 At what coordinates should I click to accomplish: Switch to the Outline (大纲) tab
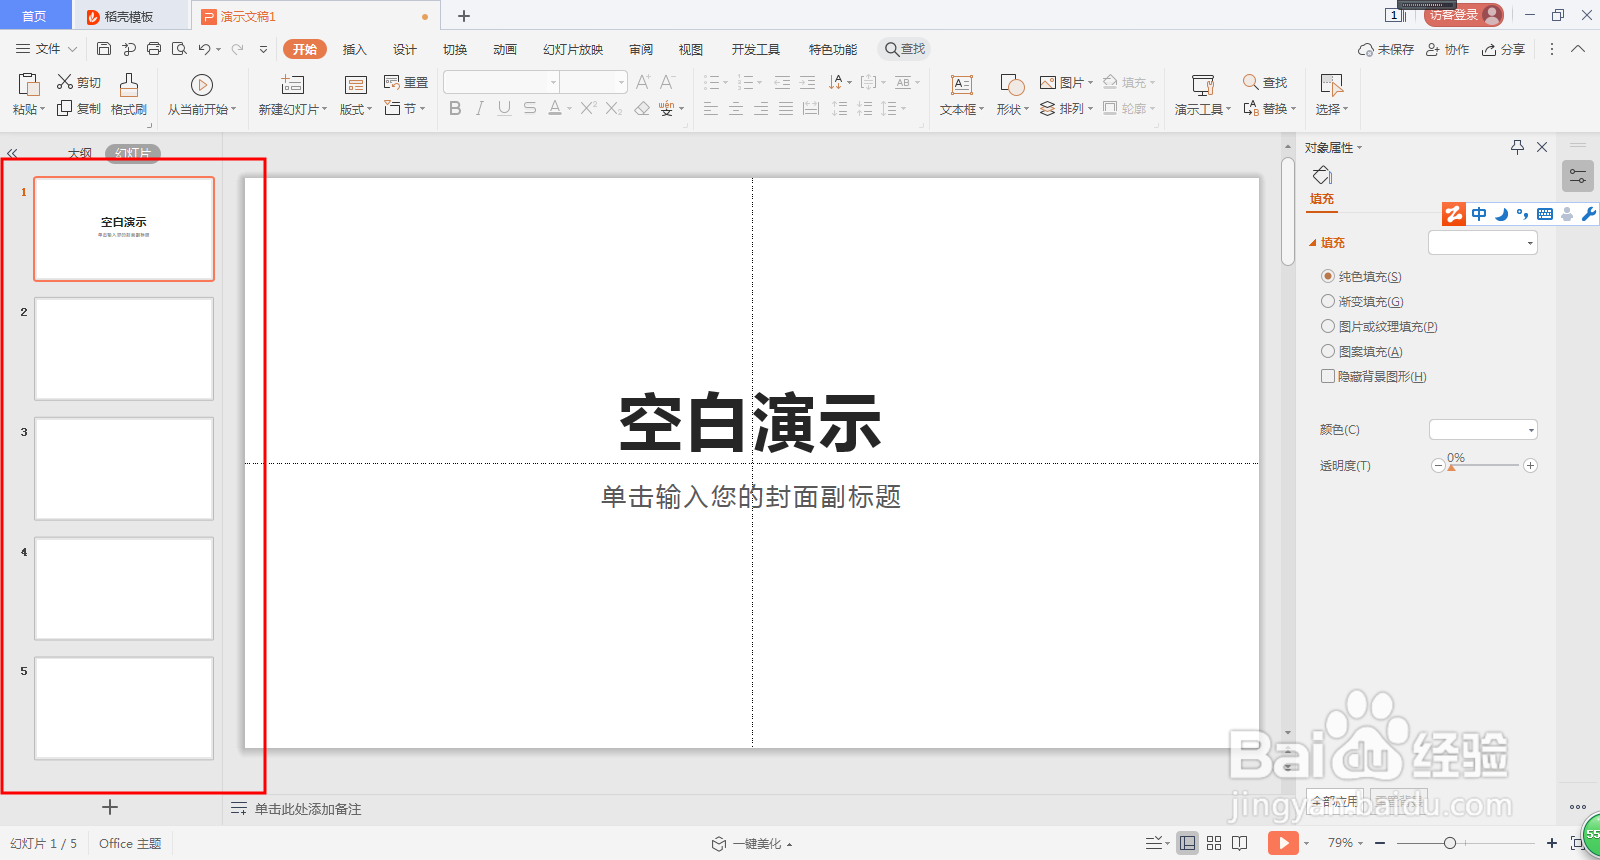pos(80,153)
